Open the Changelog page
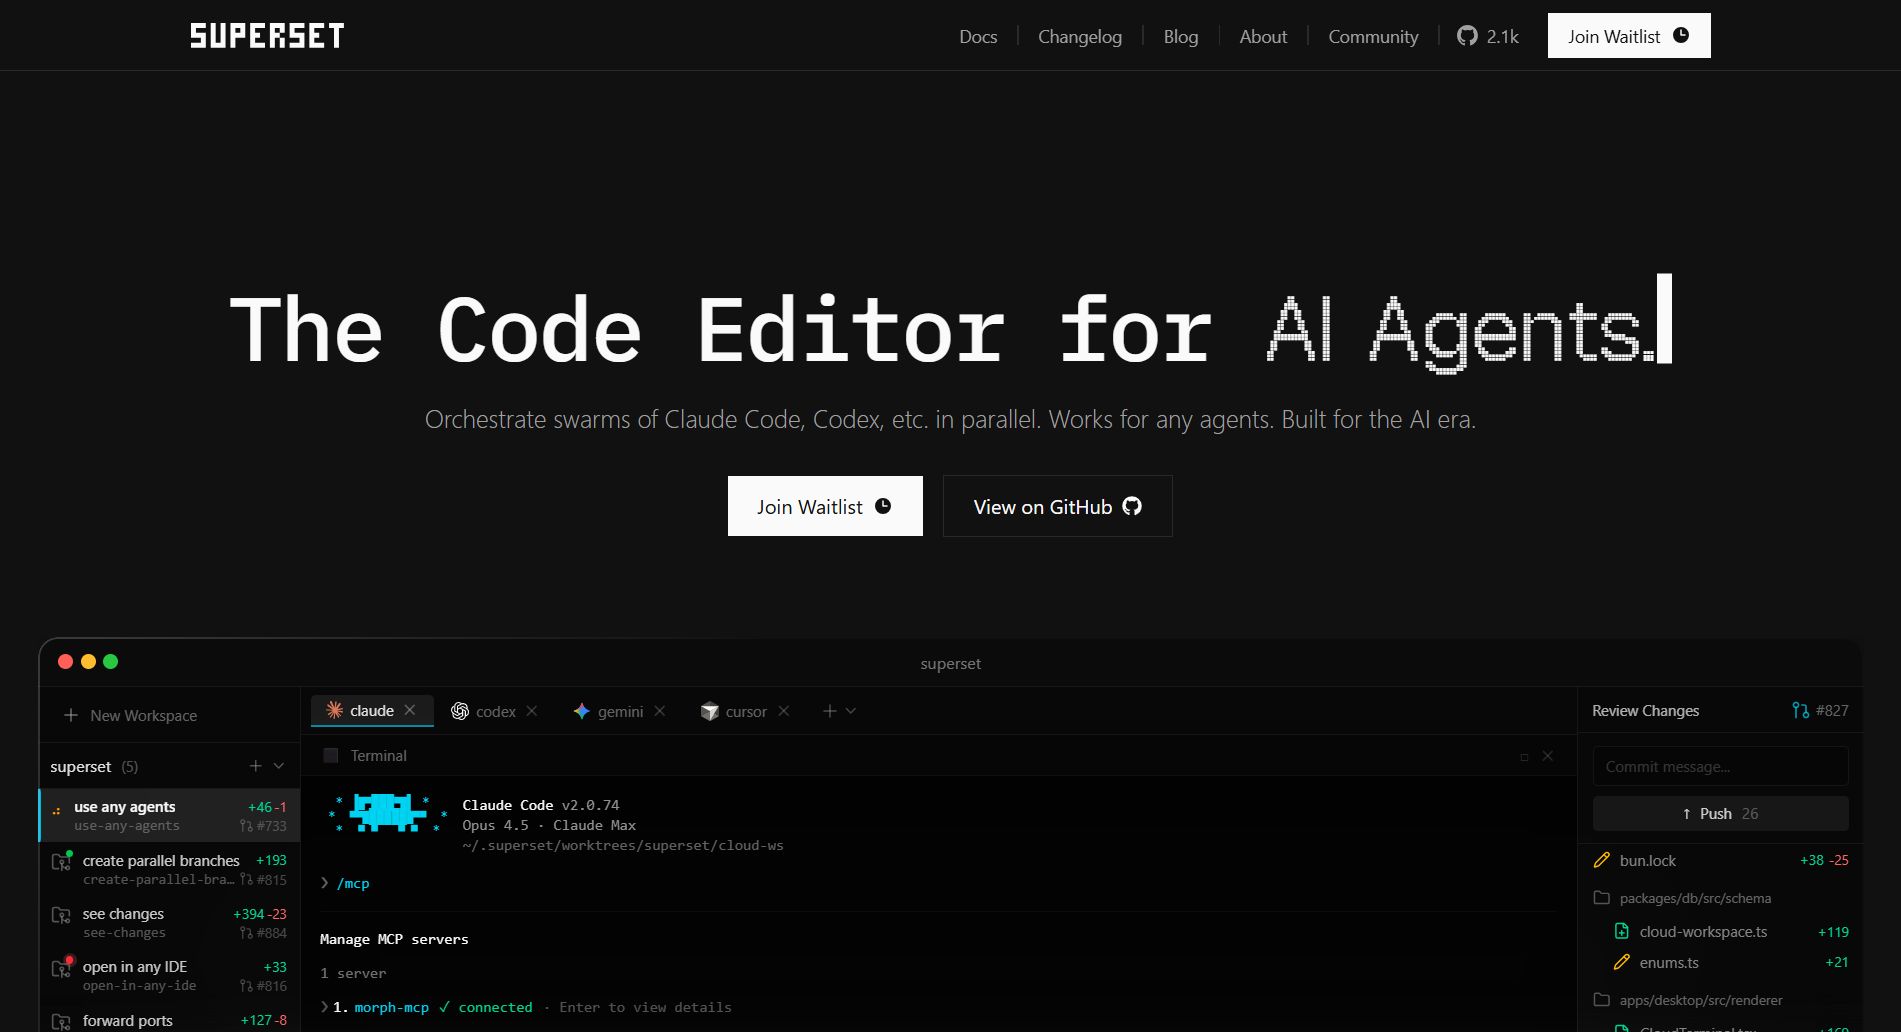Image resolution: width=1901 pixels, height=1032 pixels. 1080,36
